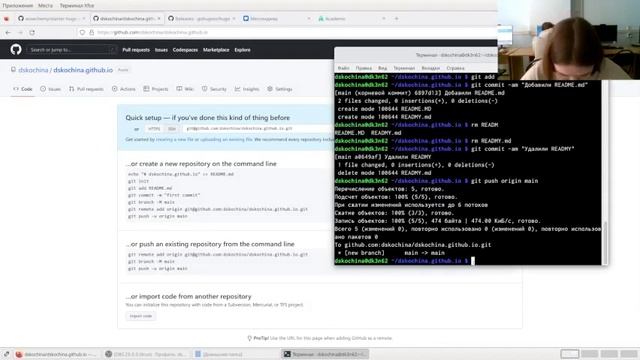
Task: Click the Import code button
Action: tap(141, 316)
